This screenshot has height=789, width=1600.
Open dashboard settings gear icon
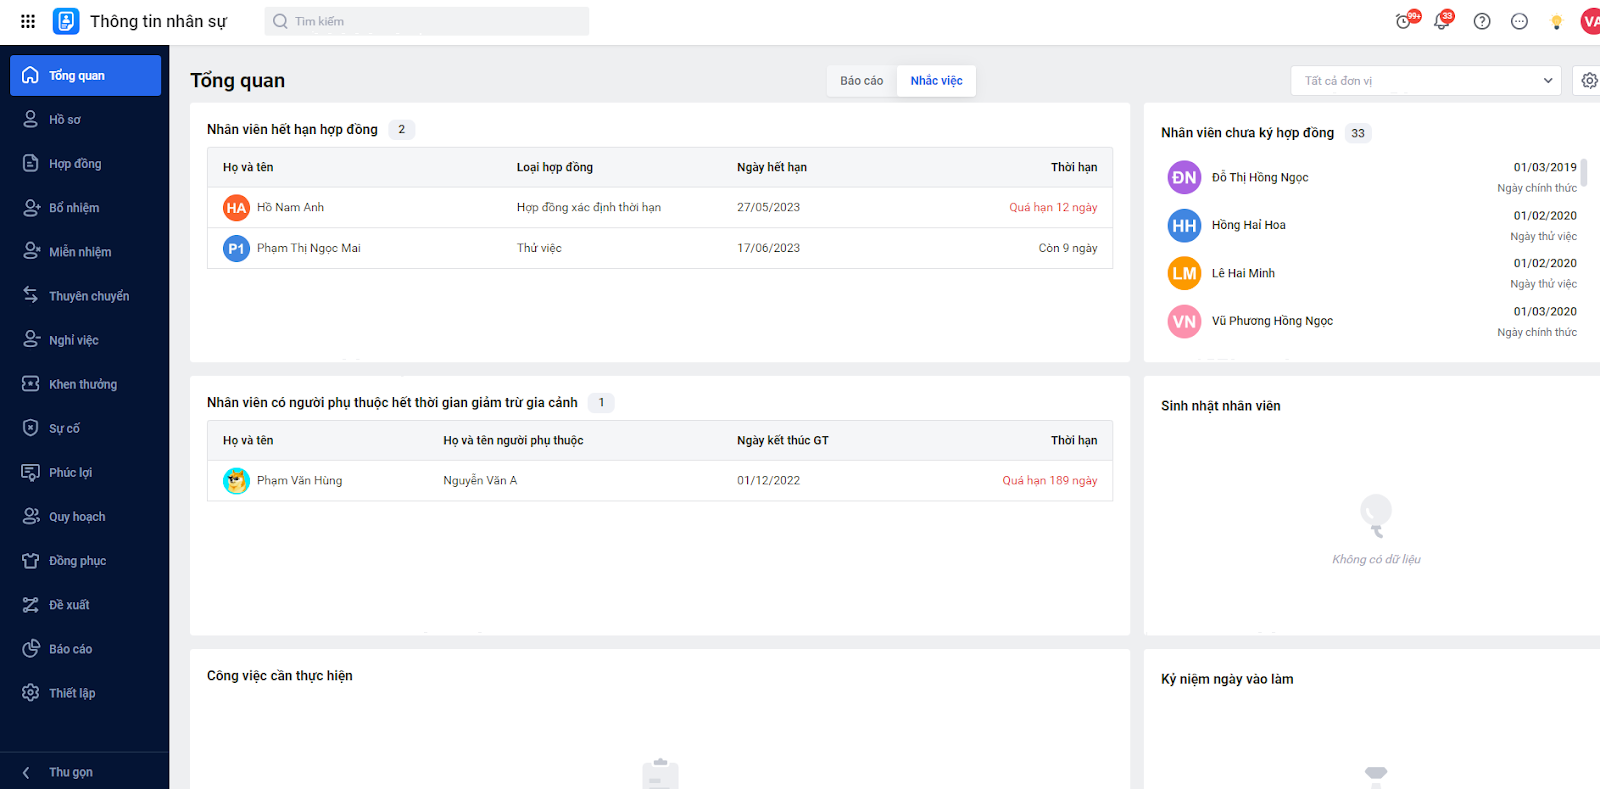[1589, 81]
